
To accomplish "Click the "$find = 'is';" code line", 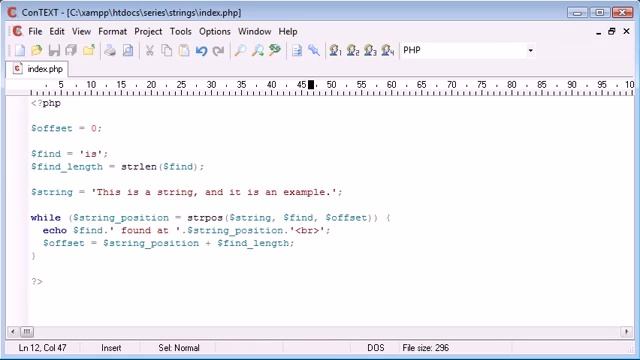I will point(69,154).
